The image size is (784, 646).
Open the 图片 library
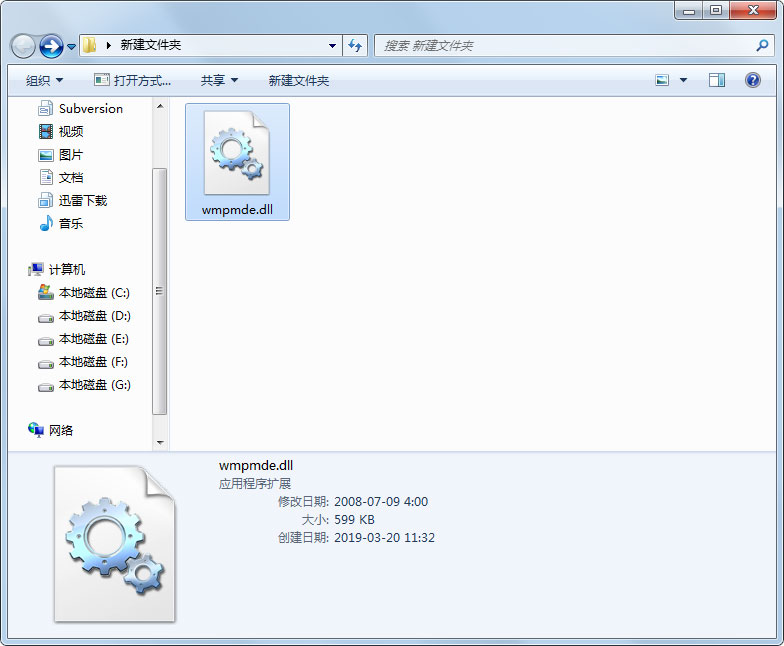(70, 154)
